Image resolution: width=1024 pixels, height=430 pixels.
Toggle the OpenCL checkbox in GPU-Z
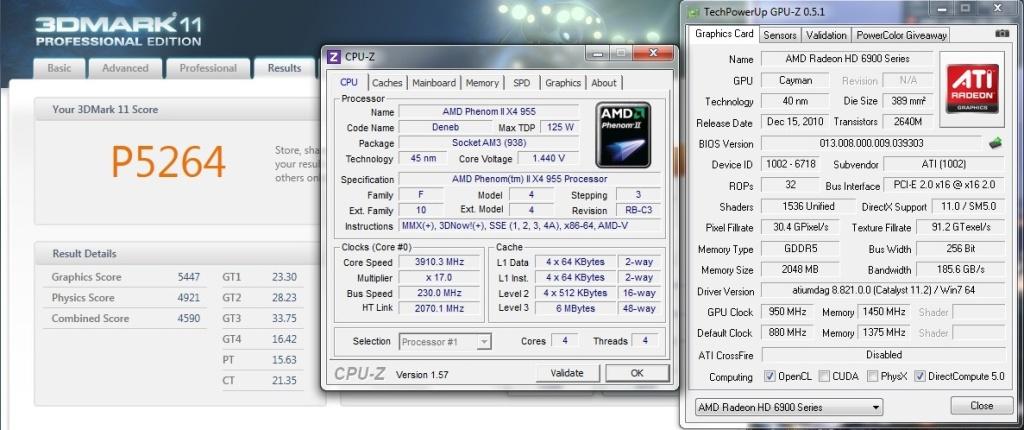769,376
